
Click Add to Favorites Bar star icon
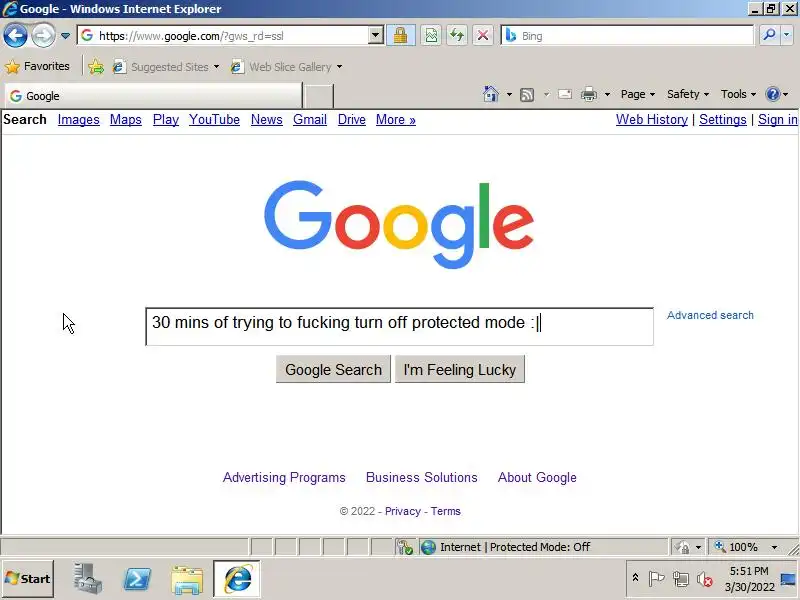(x=95, y=67)
